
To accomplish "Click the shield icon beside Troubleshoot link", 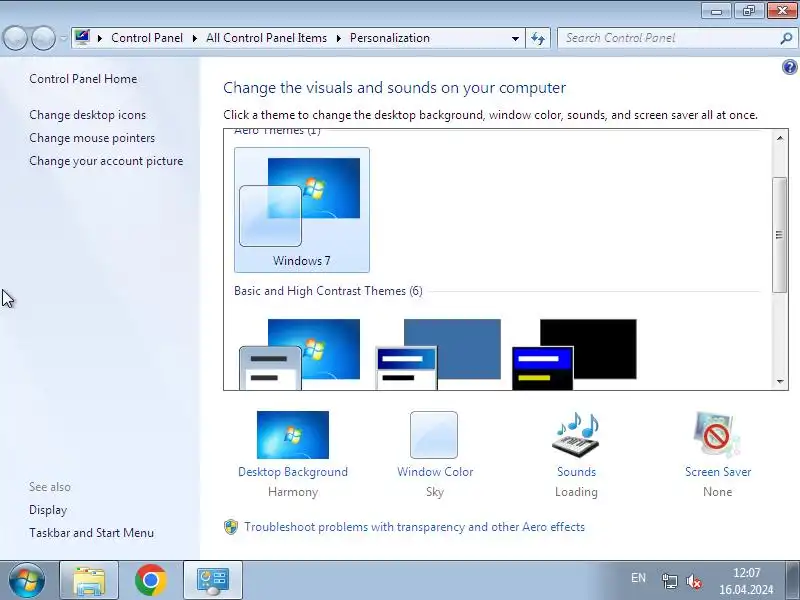I will coord(231,527).
